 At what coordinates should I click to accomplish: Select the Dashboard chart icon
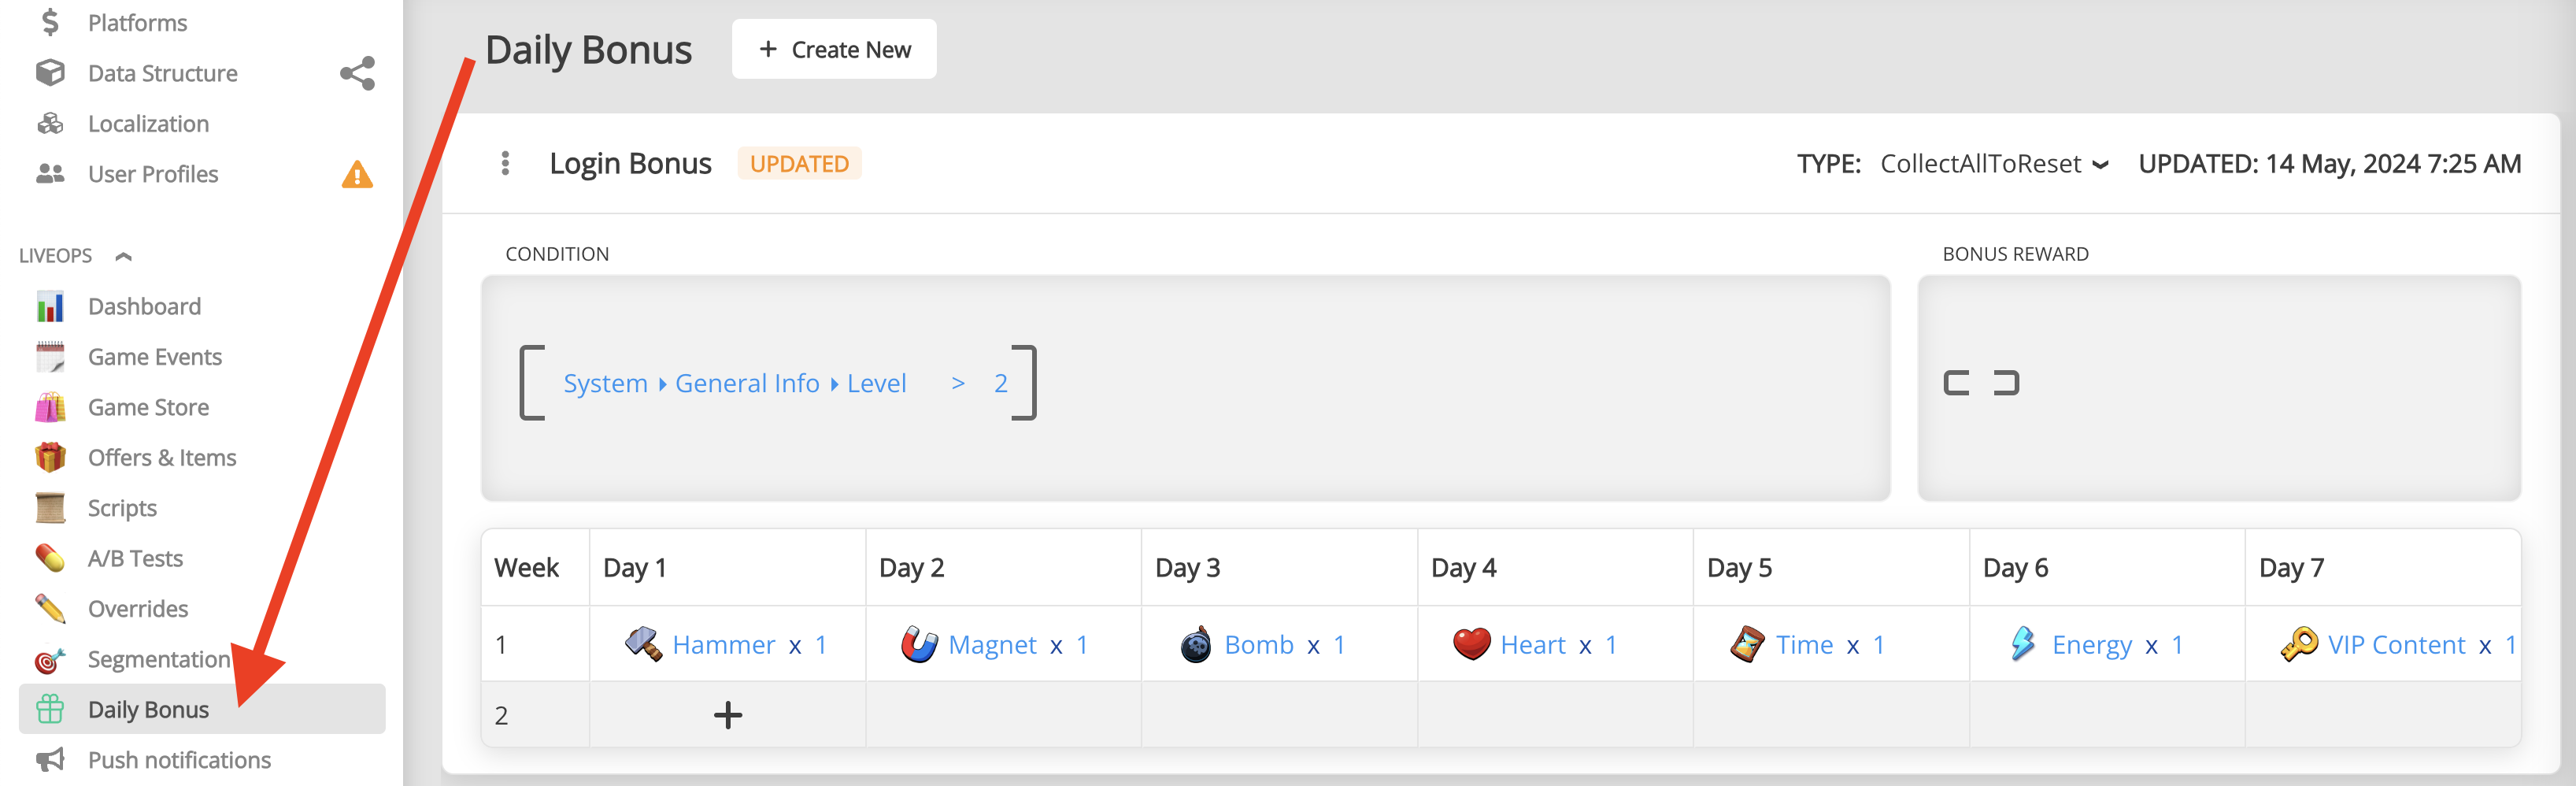tap(51, 305)
